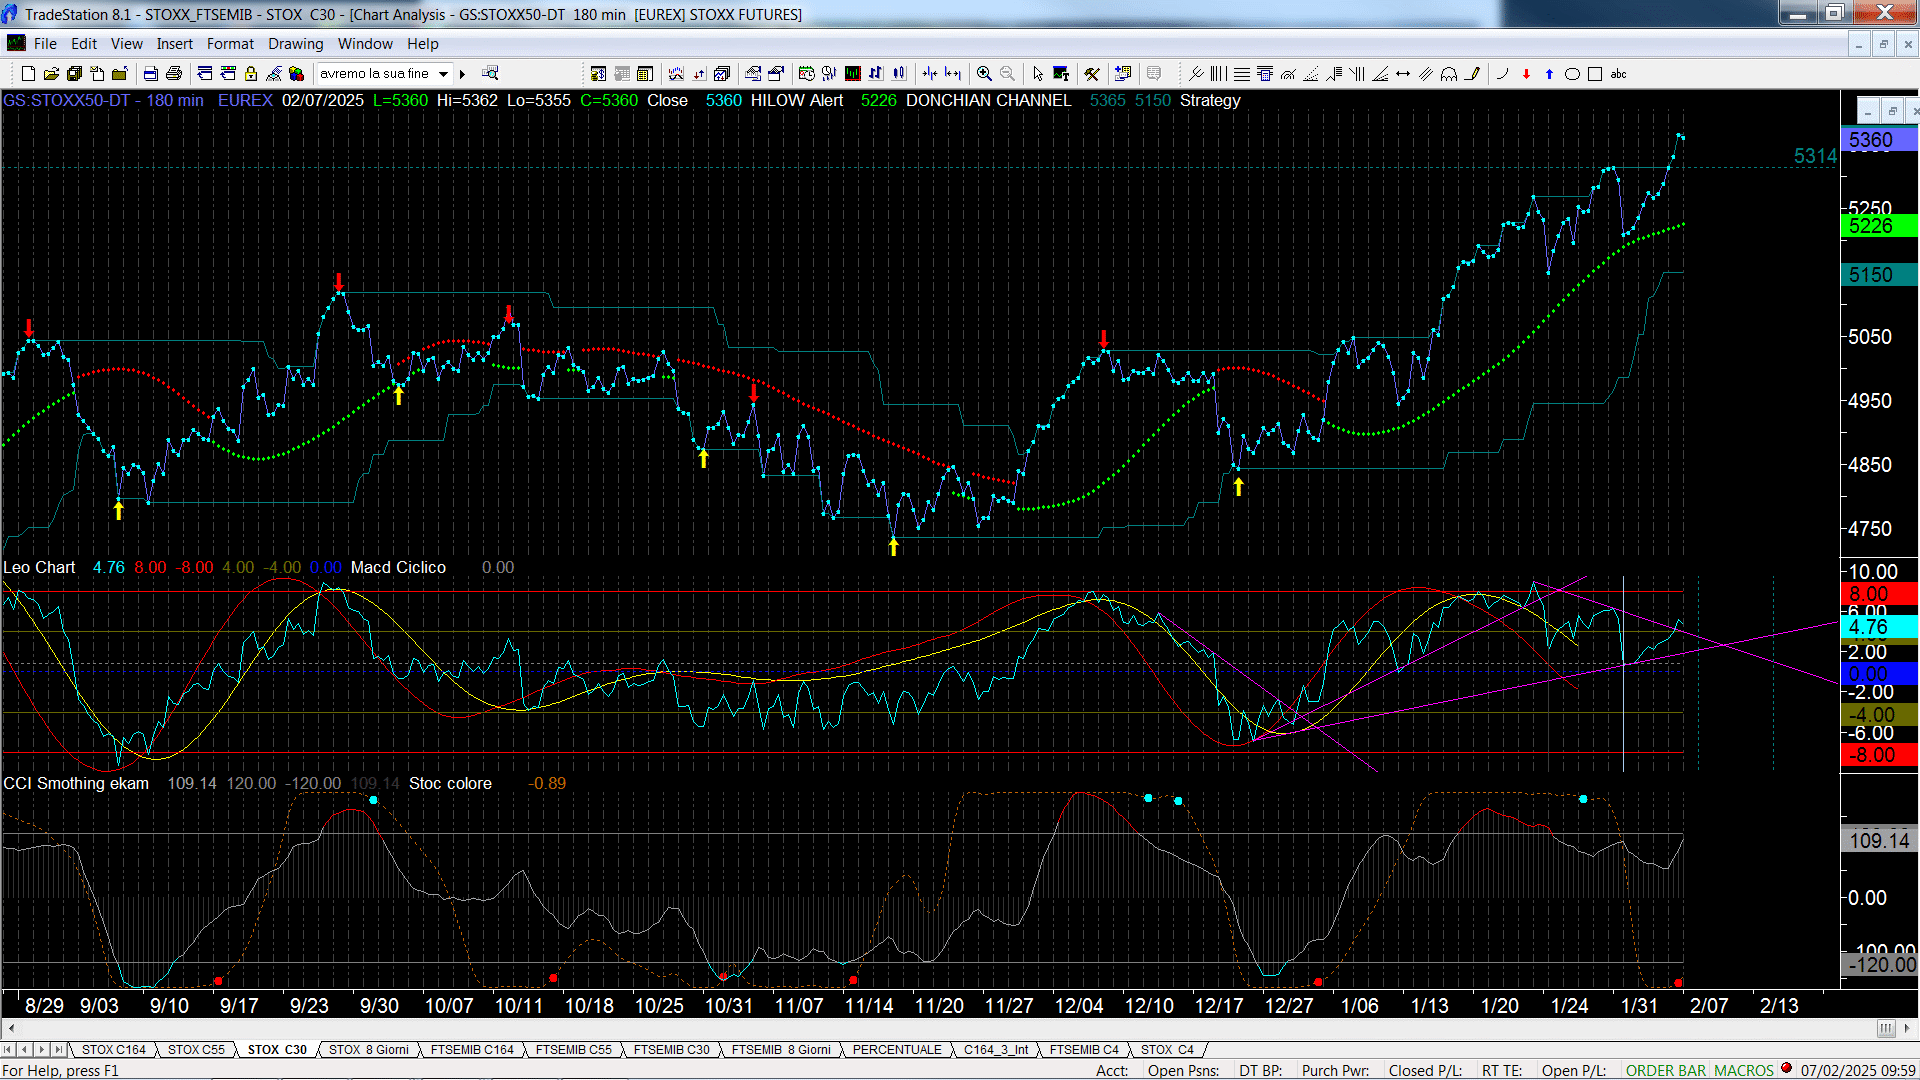Click the Zoom Out magnifier icon
The width and height of the screenshot is (1920, 1080).
click(x=1007, y=74)
